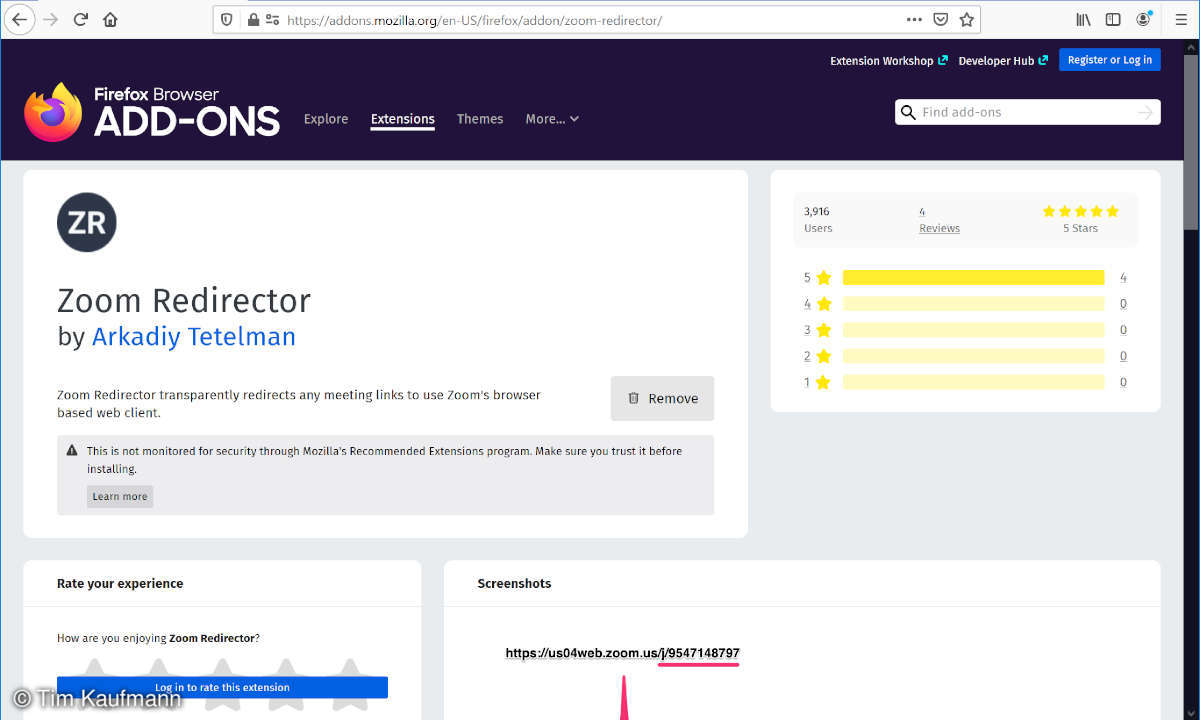Open the Extensions section
Image resolution: width=1200 pixels, height=720 pixels.
click(x=403, y=118)
